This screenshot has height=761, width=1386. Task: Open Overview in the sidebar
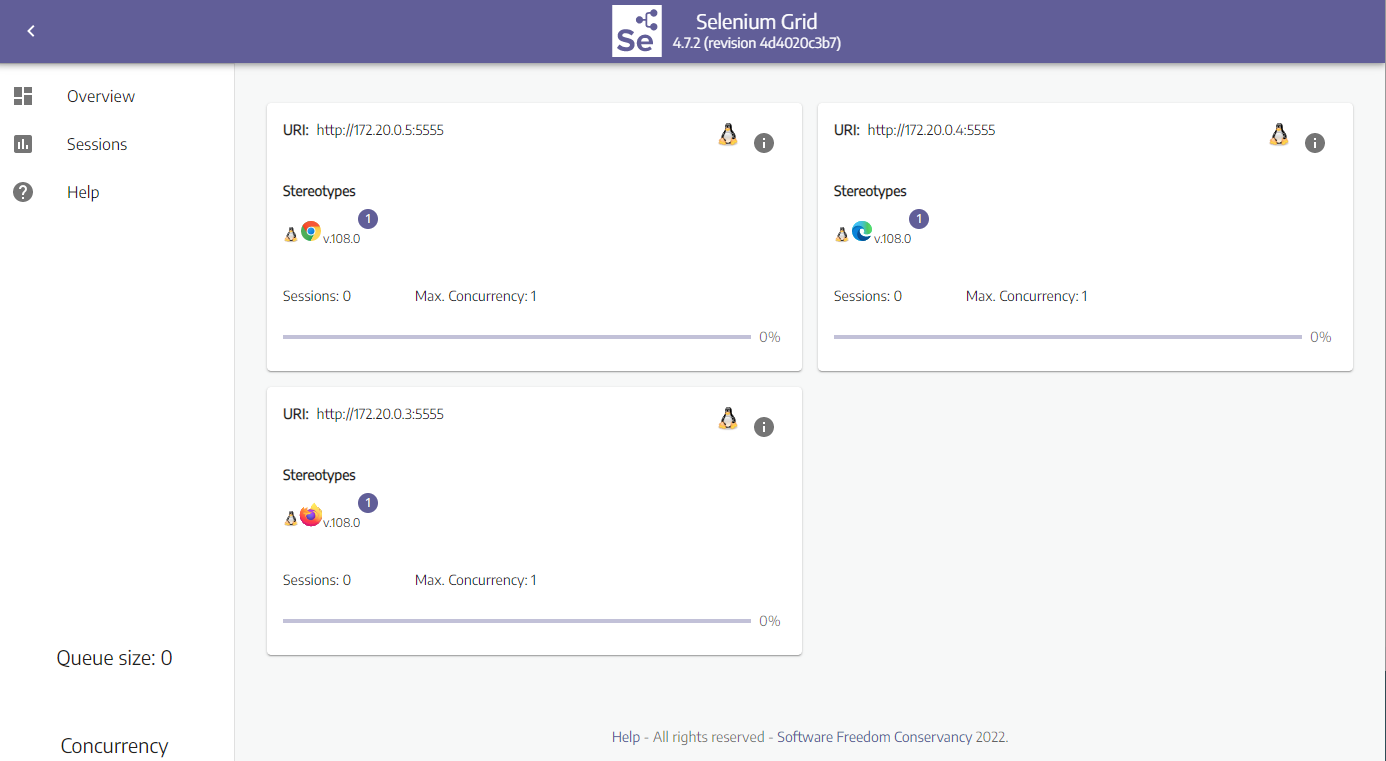(x=101, y=96)
